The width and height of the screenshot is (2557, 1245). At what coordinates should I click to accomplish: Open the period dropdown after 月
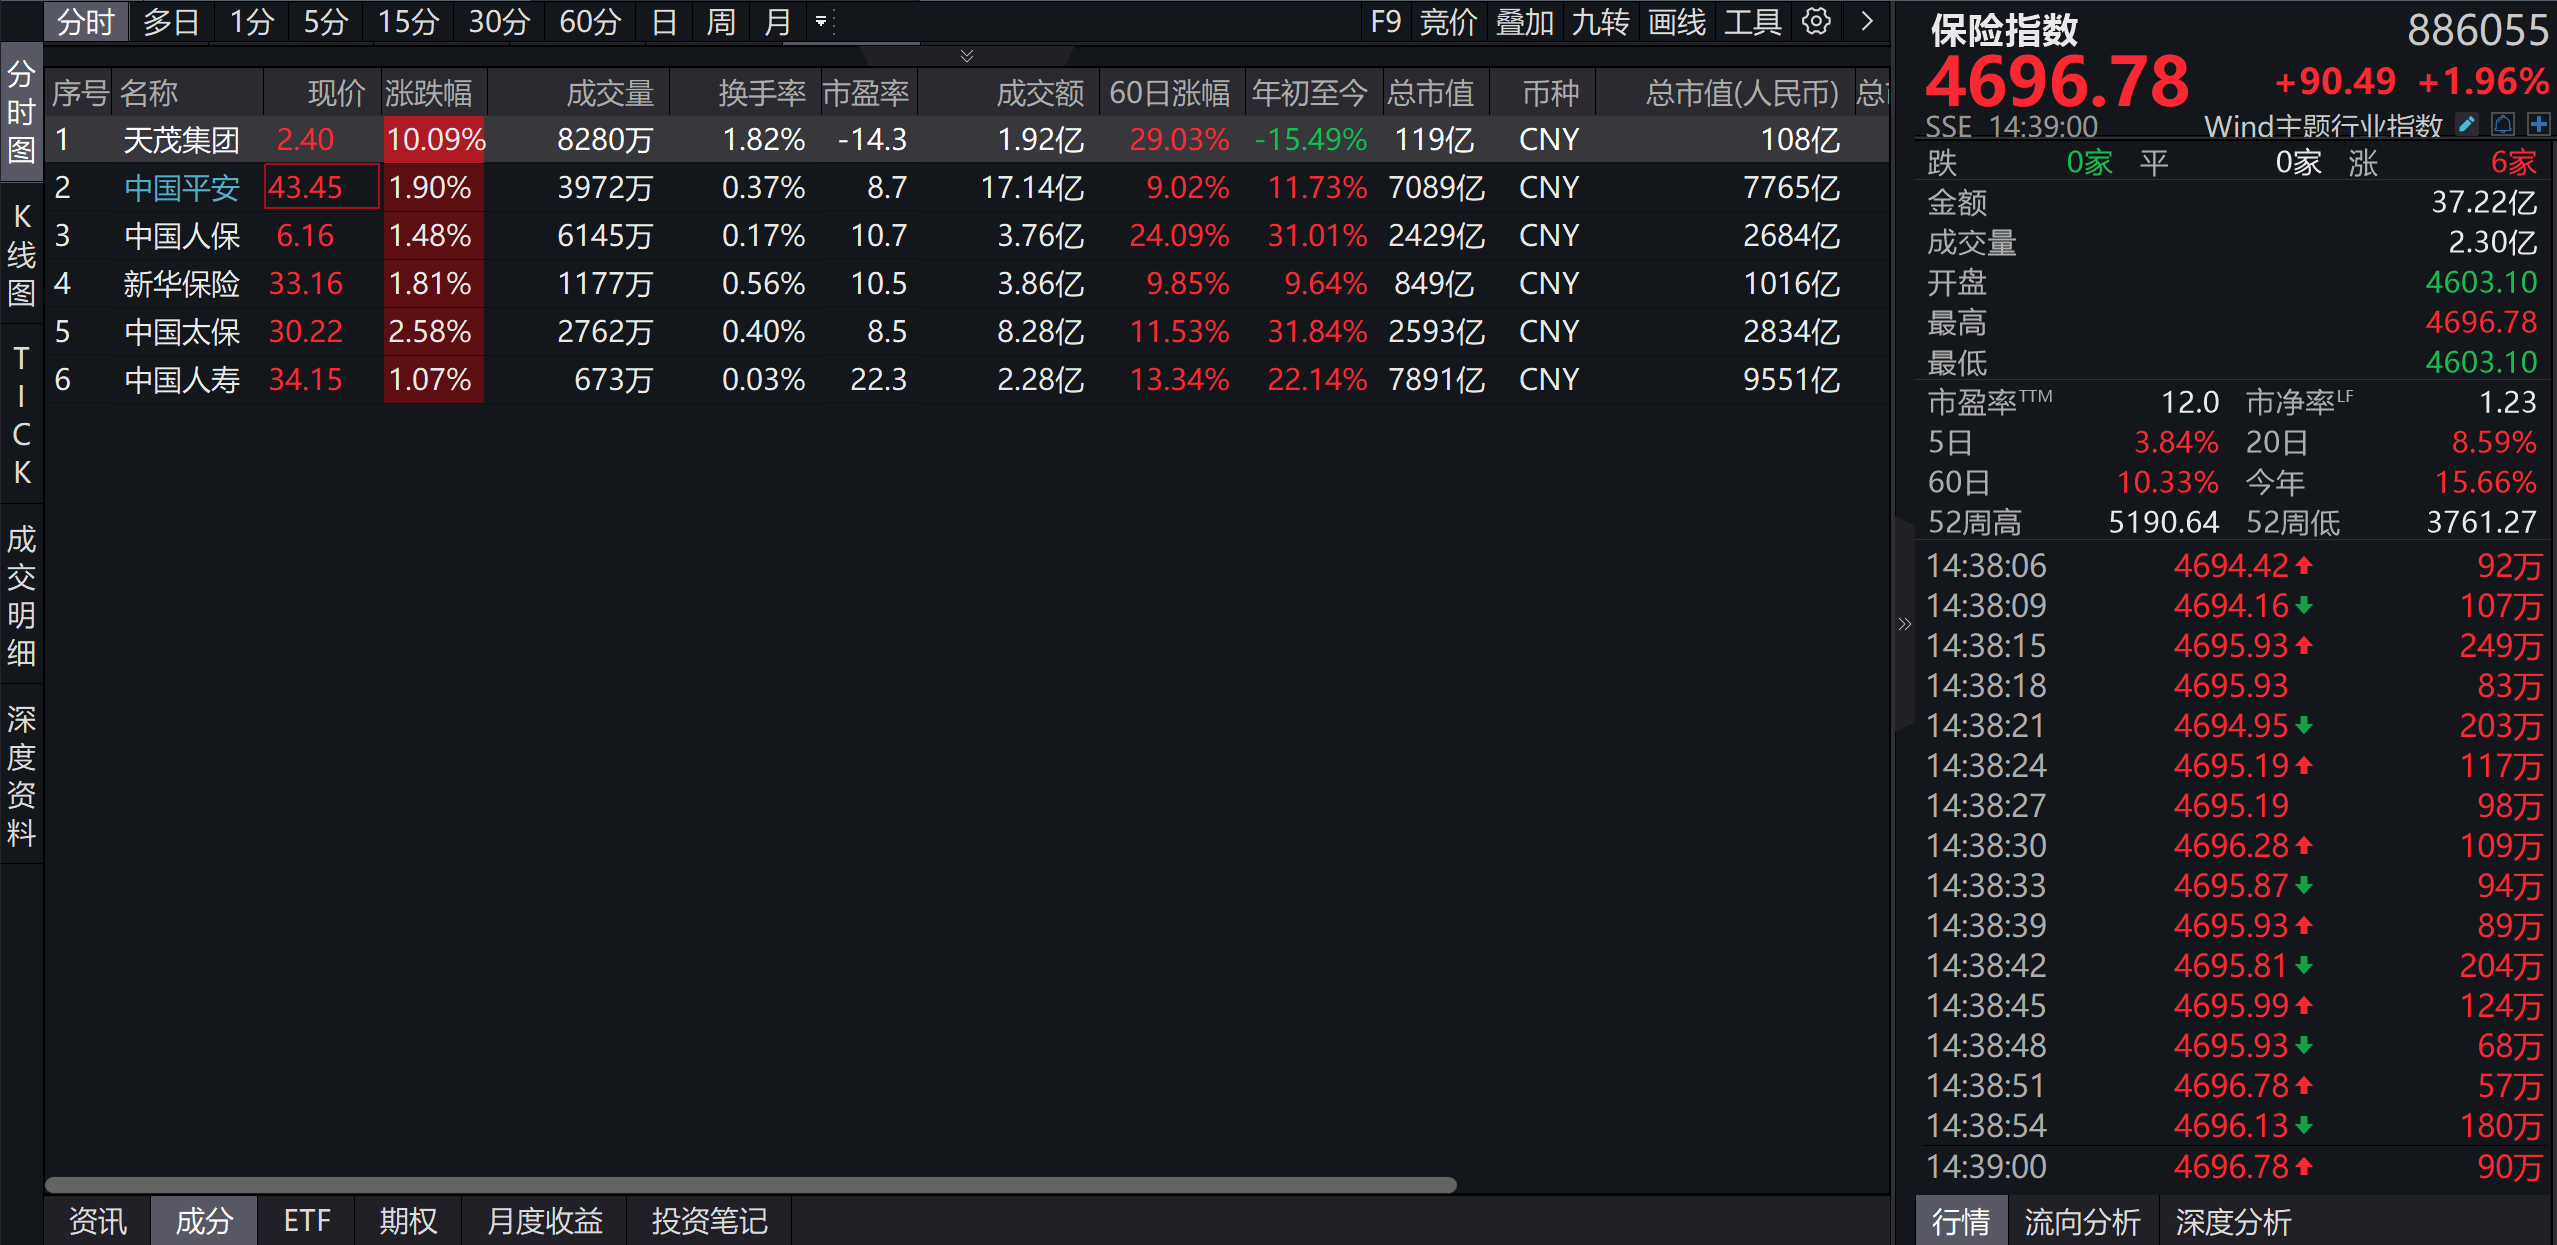821,21
